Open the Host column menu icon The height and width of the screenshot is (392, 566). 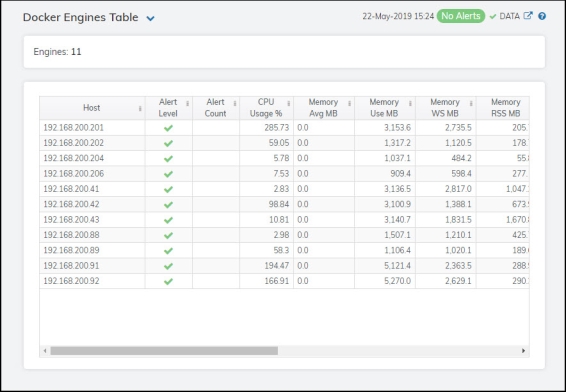140,108
